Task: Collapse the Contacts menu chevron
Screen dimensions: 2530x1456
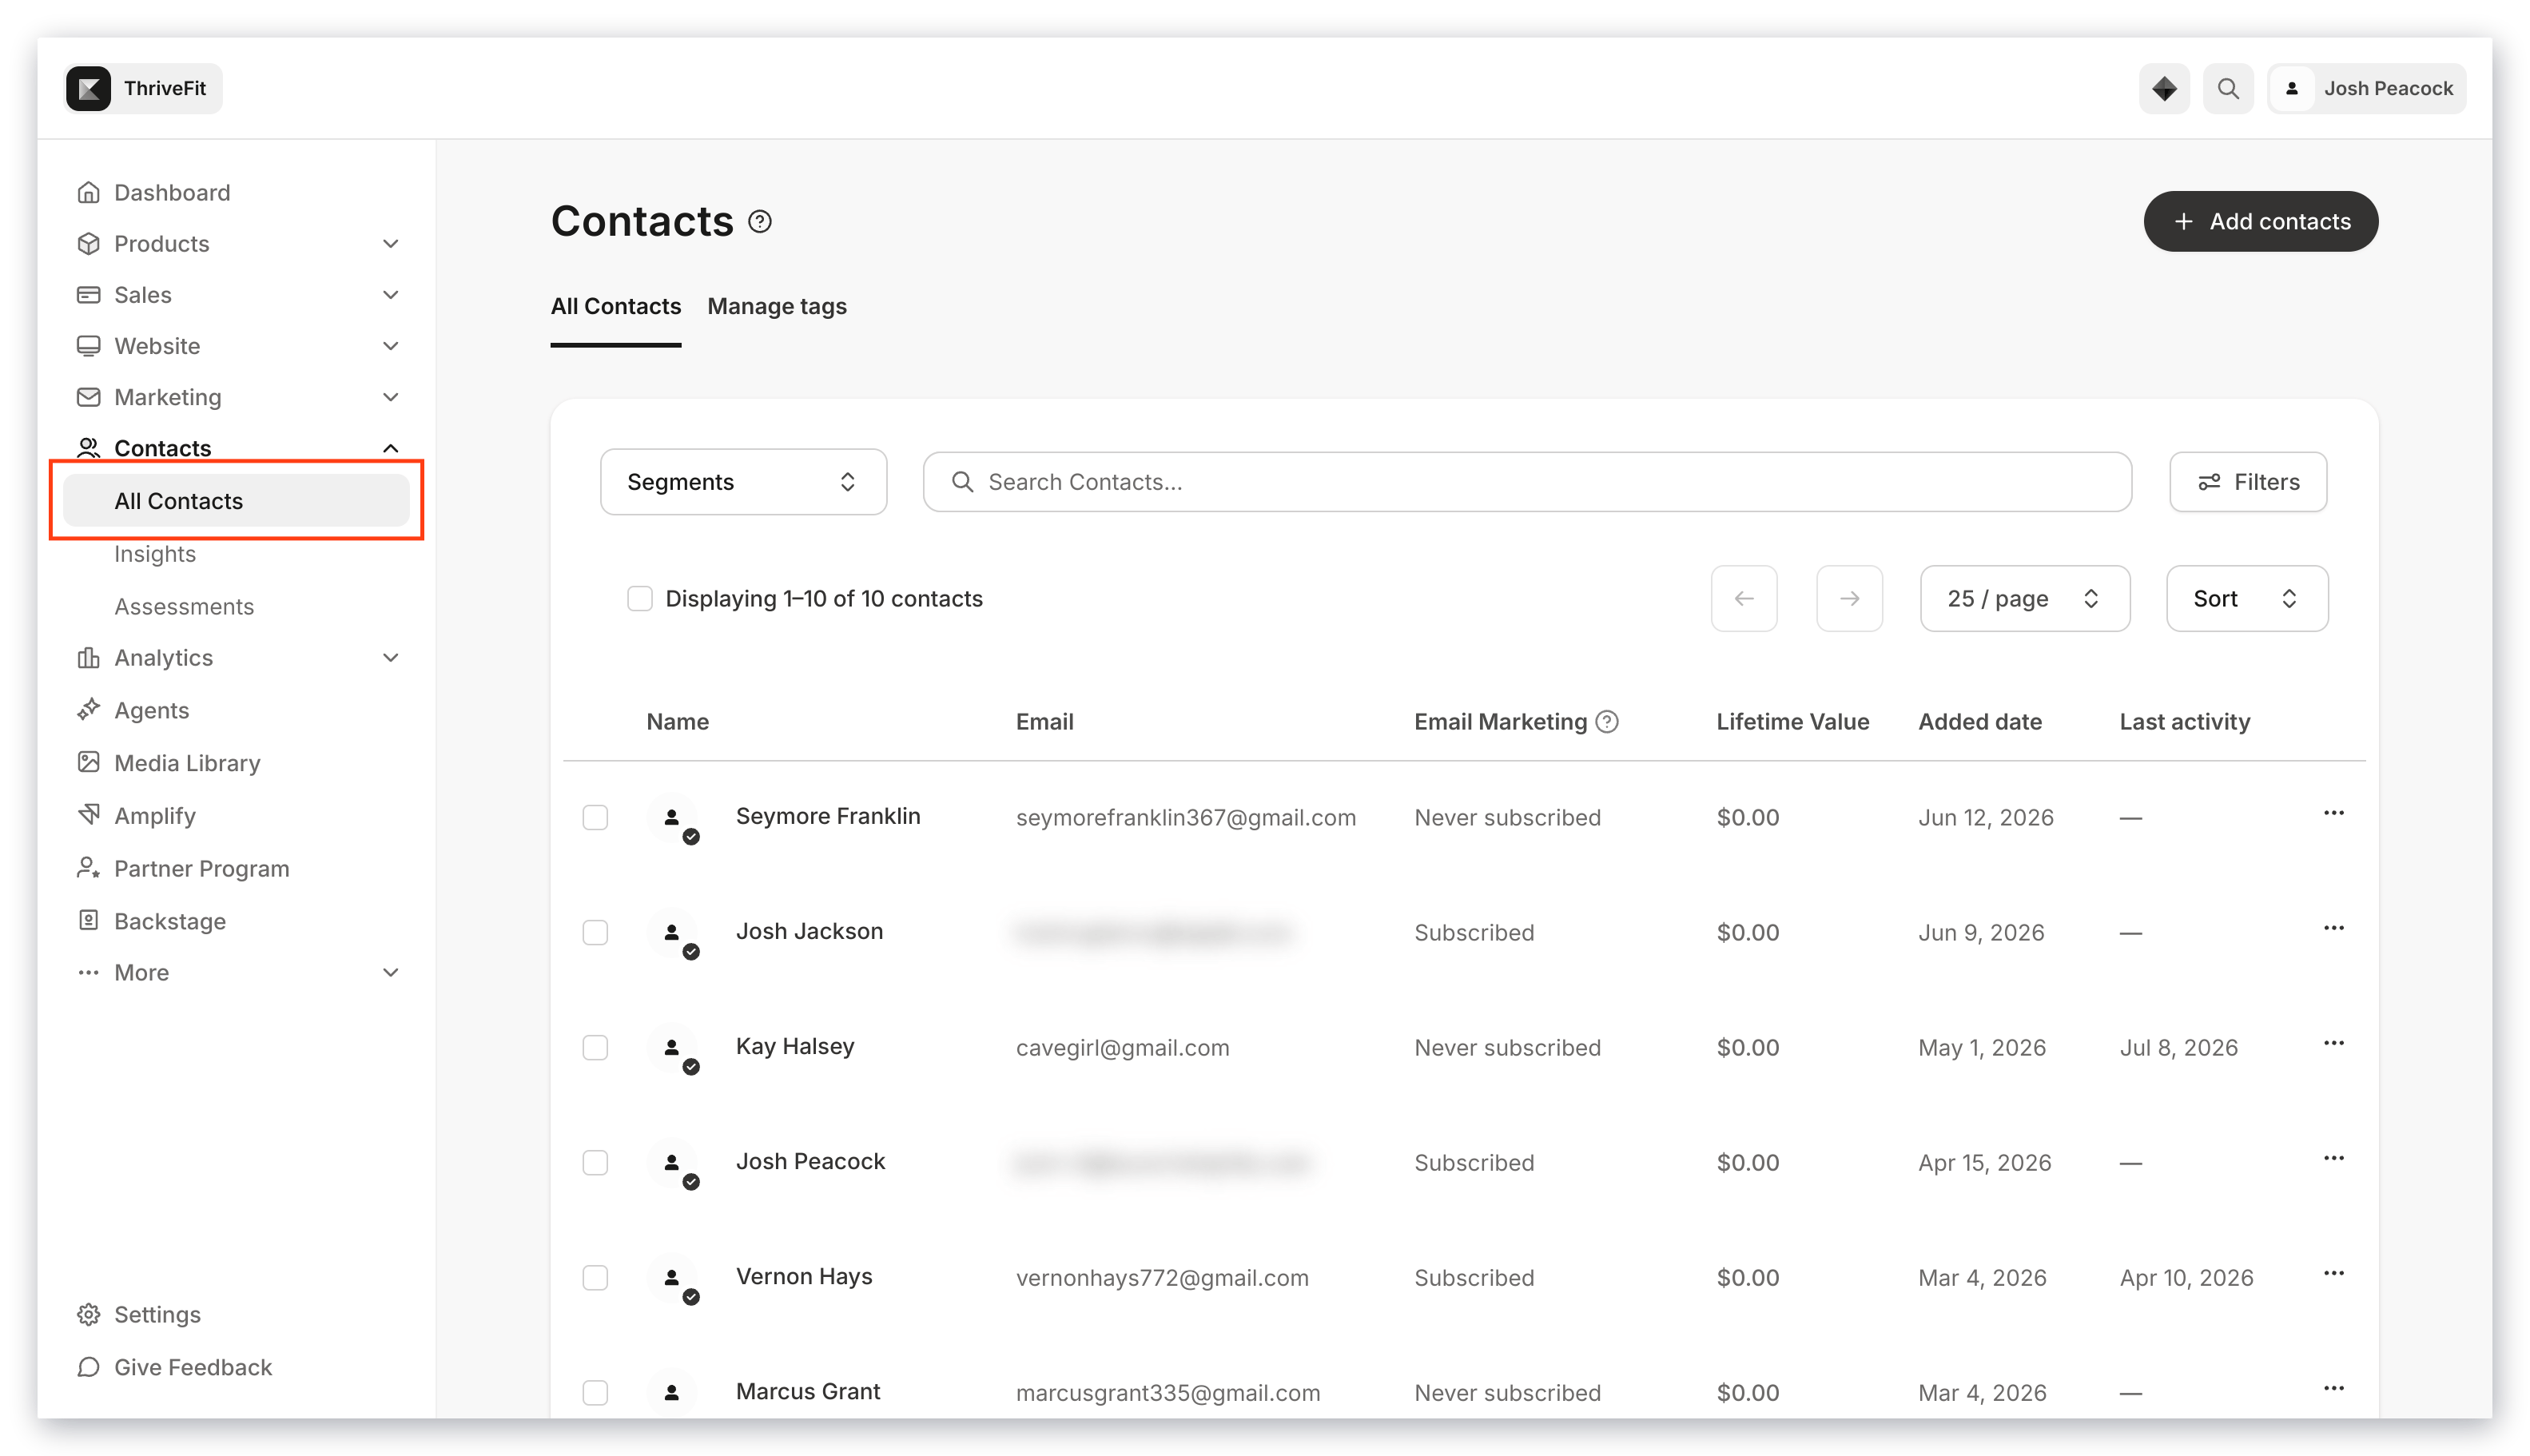Action: [x=391, y=448]
